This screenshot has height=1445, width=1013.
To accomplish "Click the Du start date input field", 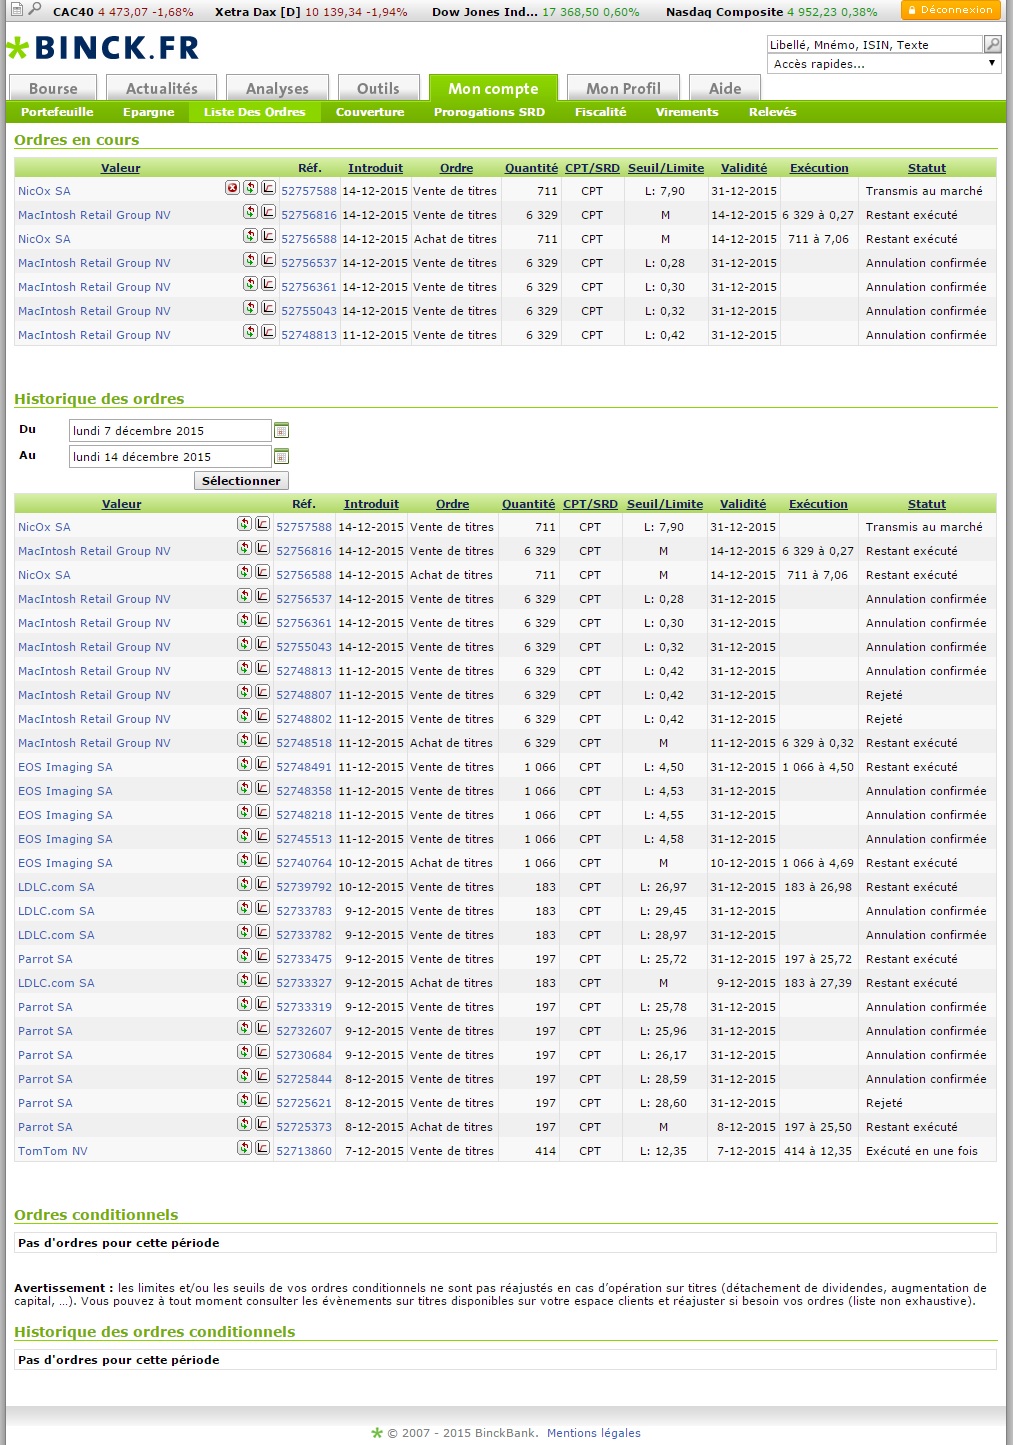I will click(170, 431).
